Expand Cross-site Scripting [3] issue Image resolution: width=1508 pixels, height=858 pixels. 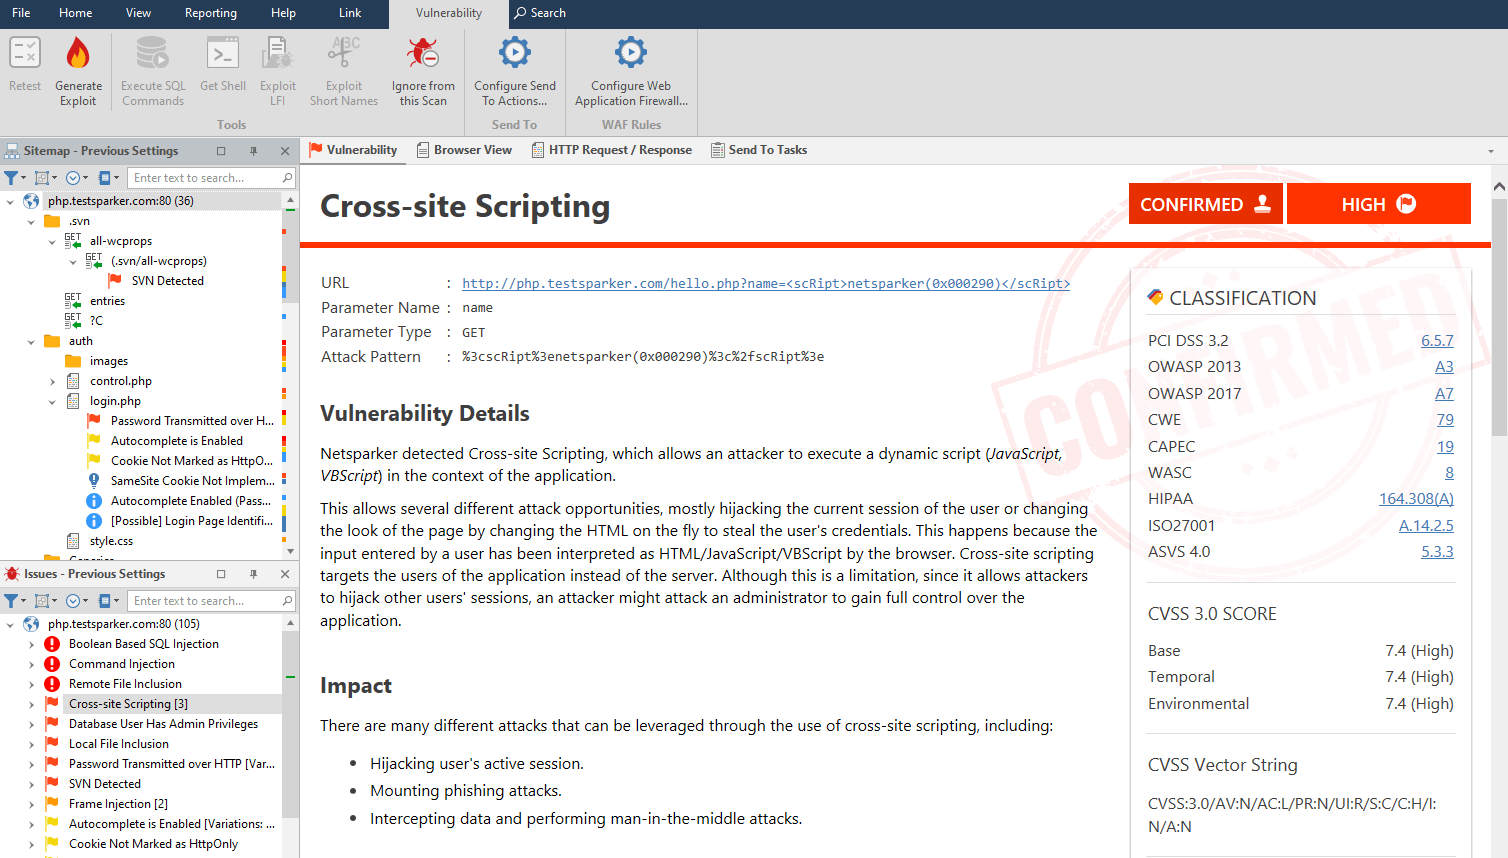[x=31, y=704]
